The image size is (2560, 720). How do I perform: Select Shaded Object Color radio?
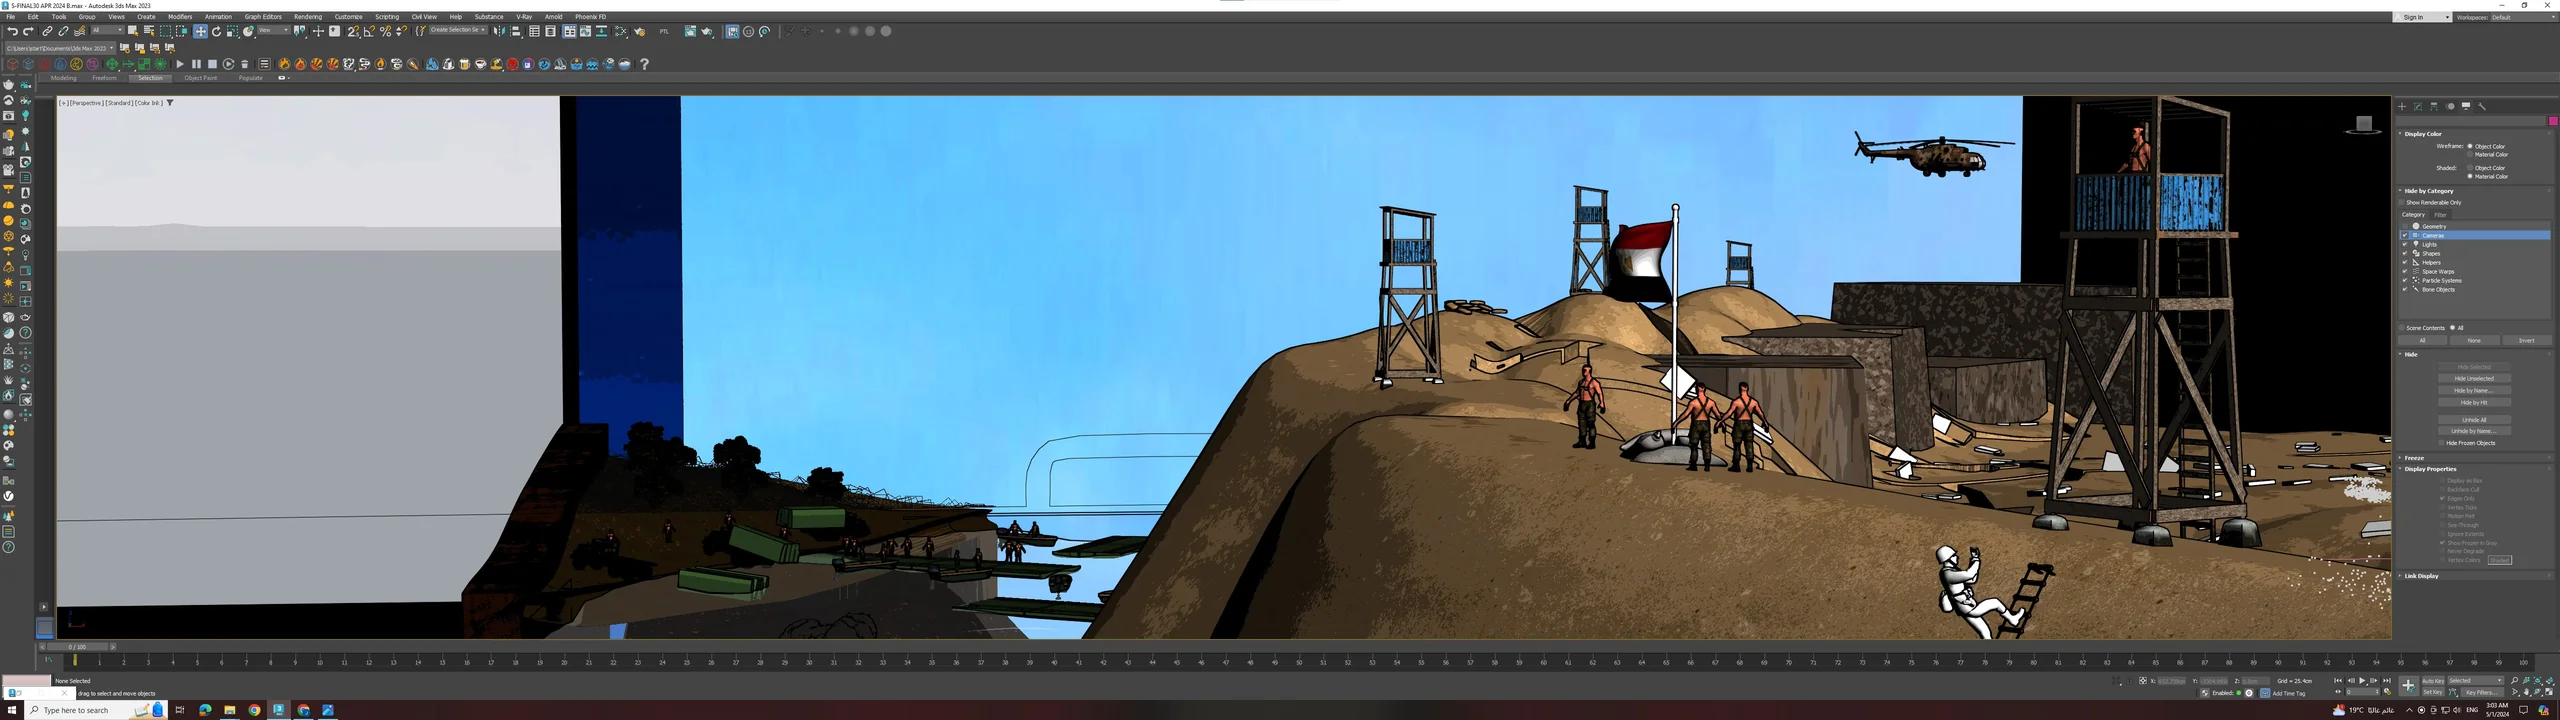tap(2470, 168)
